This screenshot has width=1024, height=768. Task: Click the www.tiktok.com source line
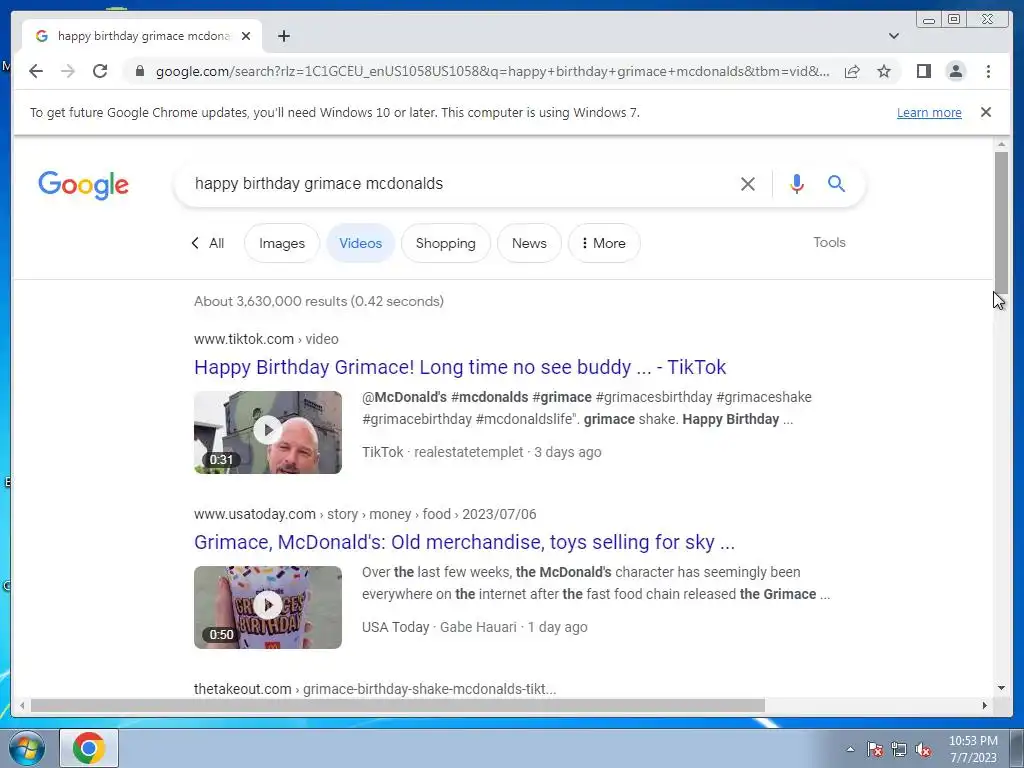tap(266, 339)
